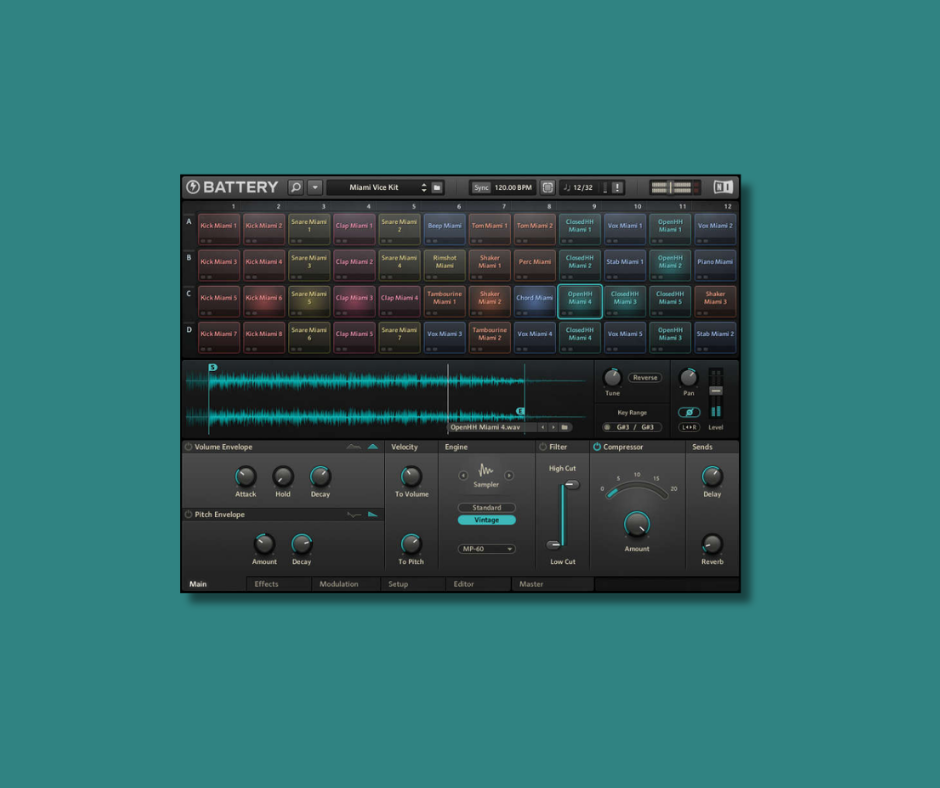
Task: Adjust the Level fader
Action: [716, 391]
